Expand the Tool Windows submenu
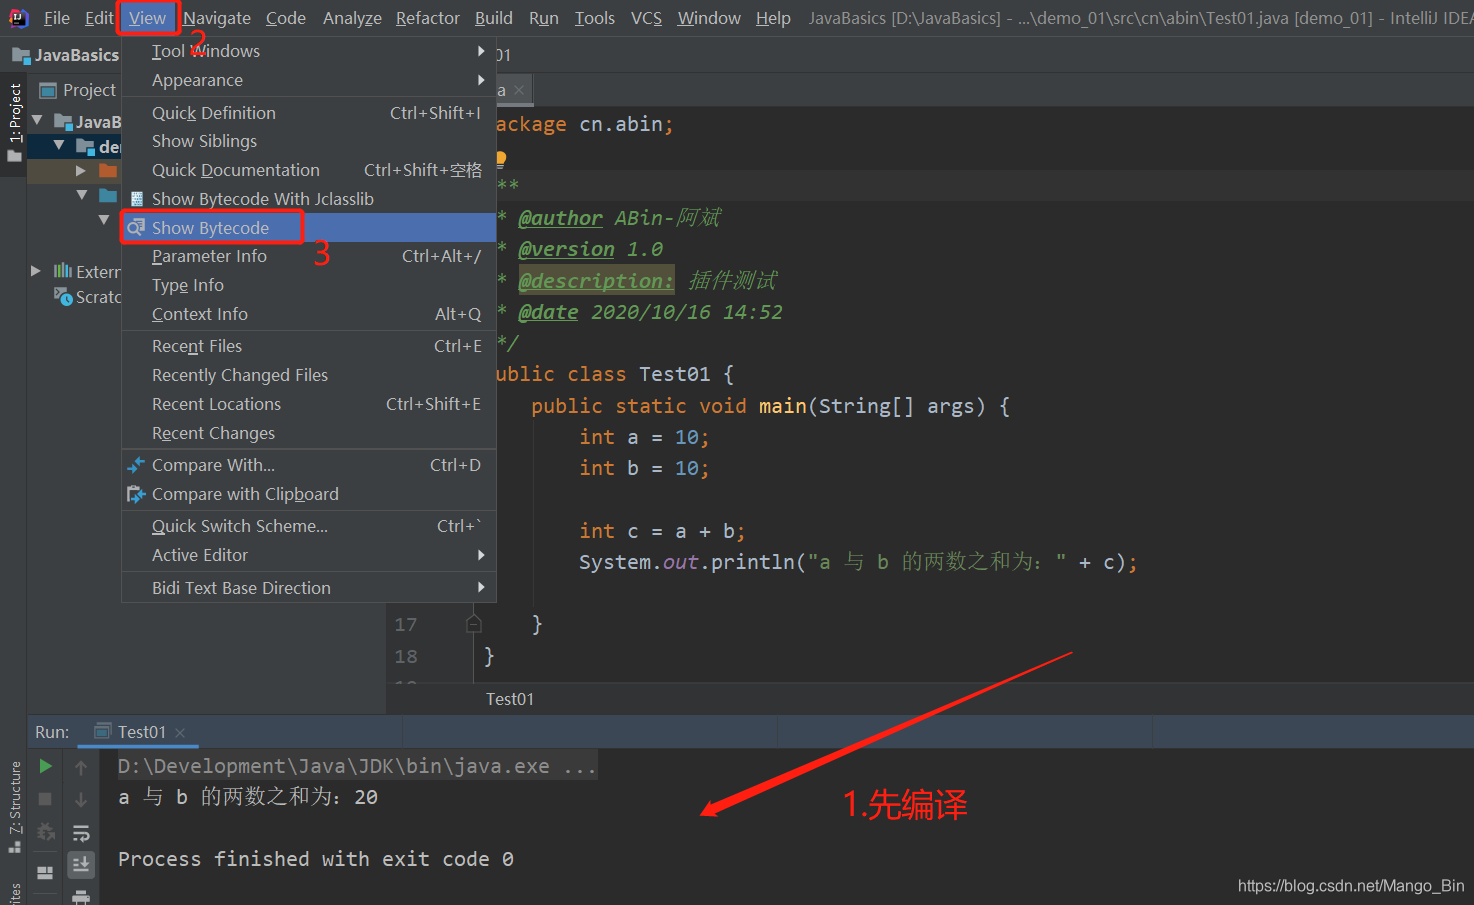The height and width of the screenshot is (905, 1474). (x=309, y=51)
